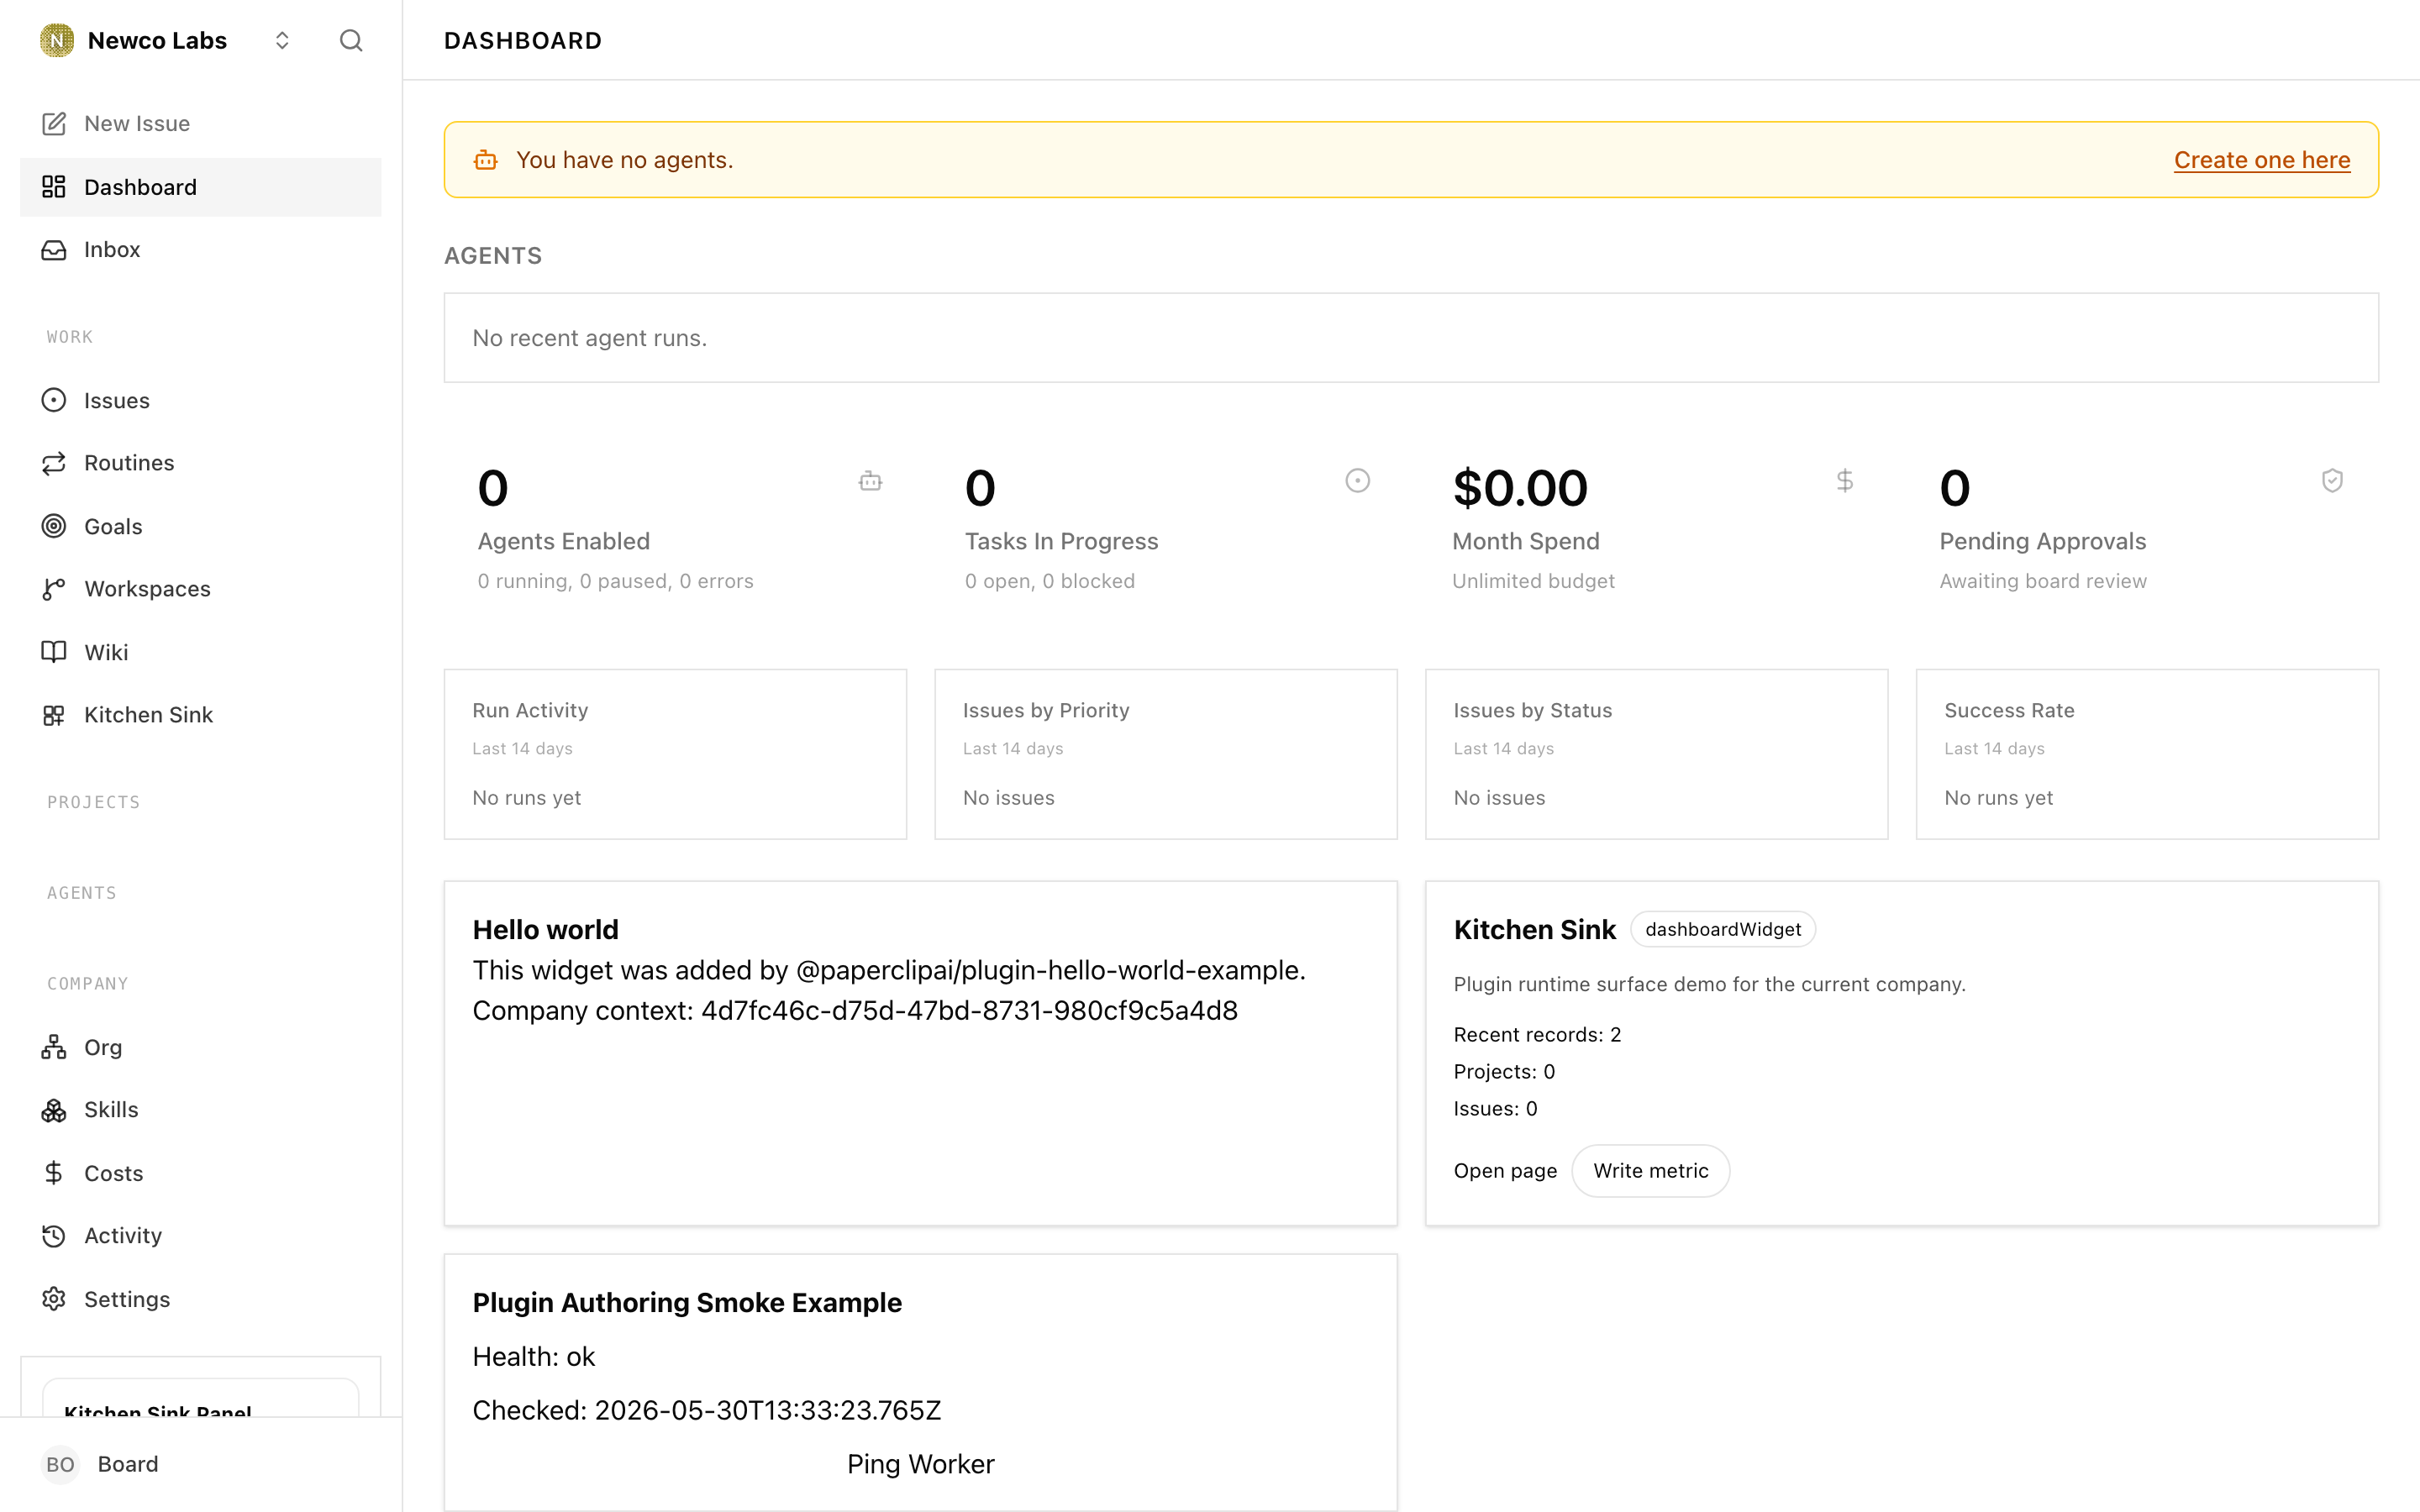Click the 'Health: ok' status text
This screenshot has height=1512, width=2420.
(533, 1357)
